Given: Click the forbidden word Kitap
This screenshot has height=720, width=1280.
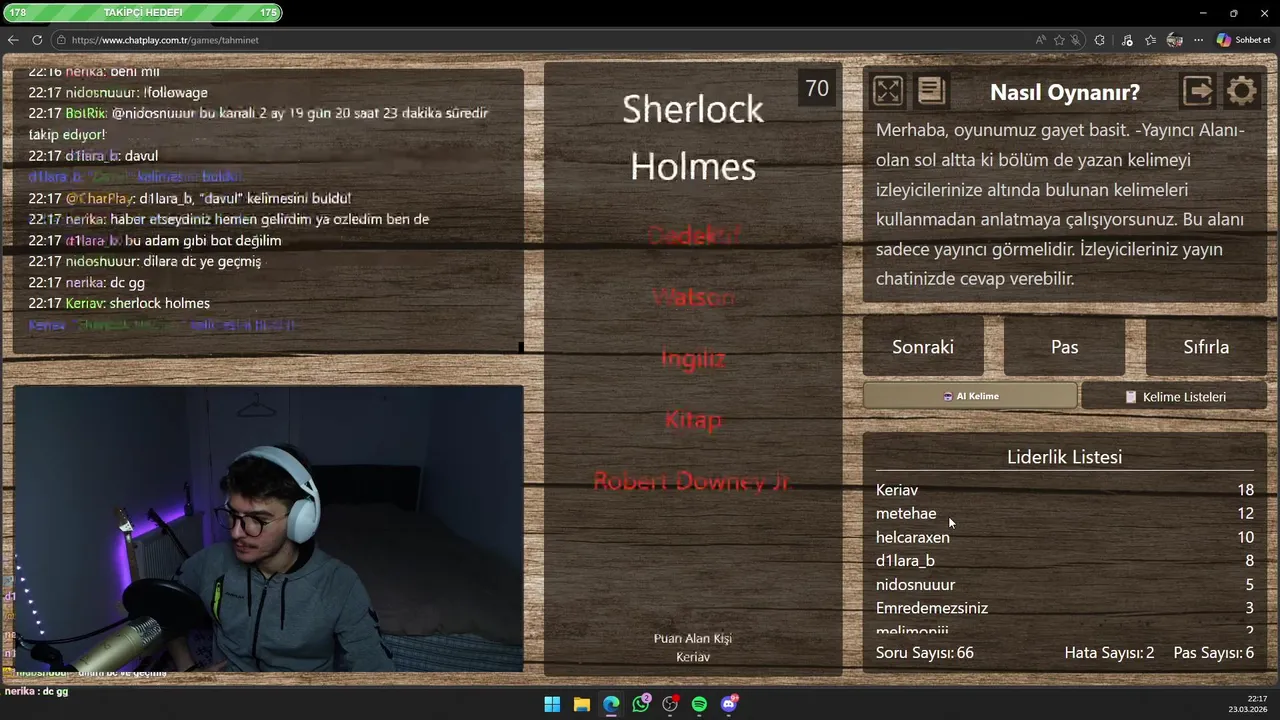Looking at the screenshot, I should pos(693,419).
